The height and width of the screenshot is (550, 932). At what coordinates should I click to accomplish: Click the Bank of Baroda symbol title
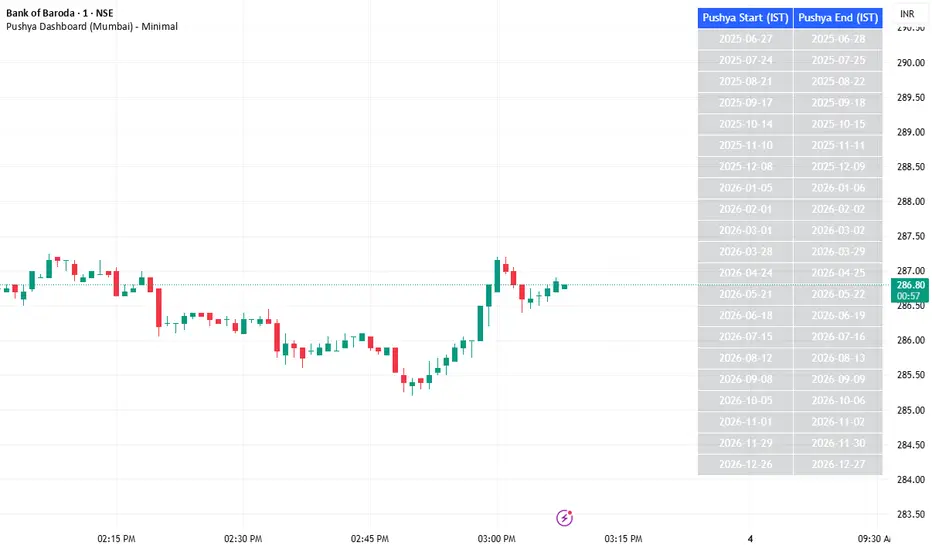coord(60,11)
